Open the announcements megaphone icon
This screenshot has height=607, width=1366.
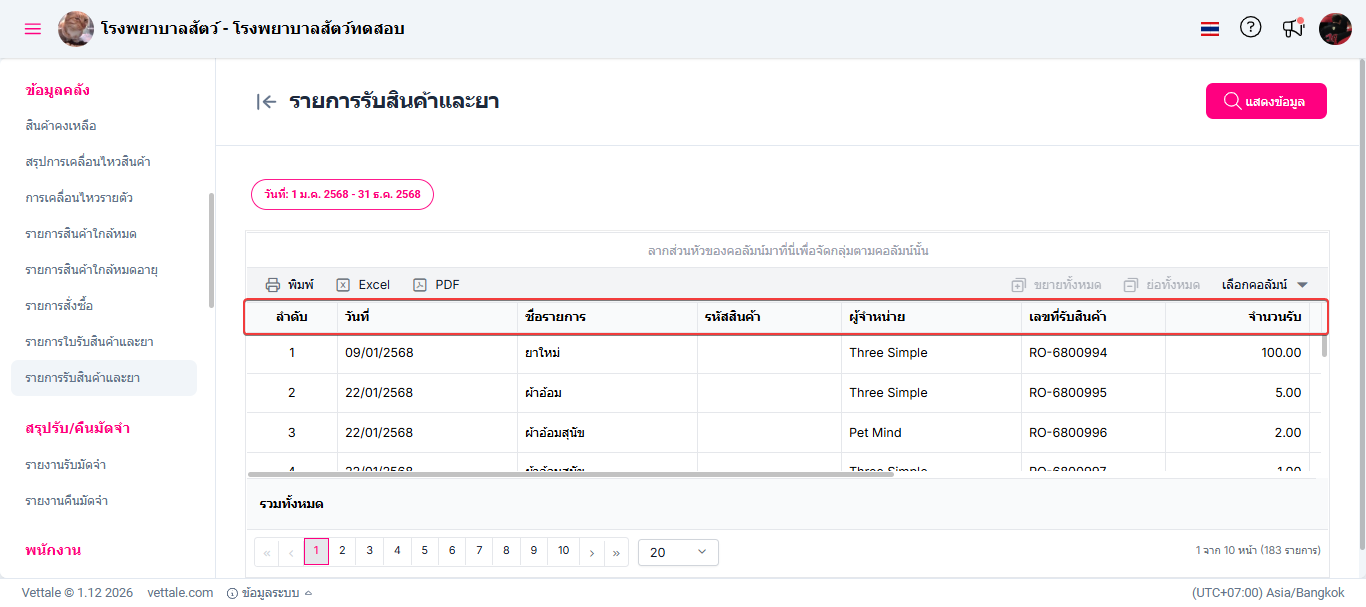coord(1293,28)
